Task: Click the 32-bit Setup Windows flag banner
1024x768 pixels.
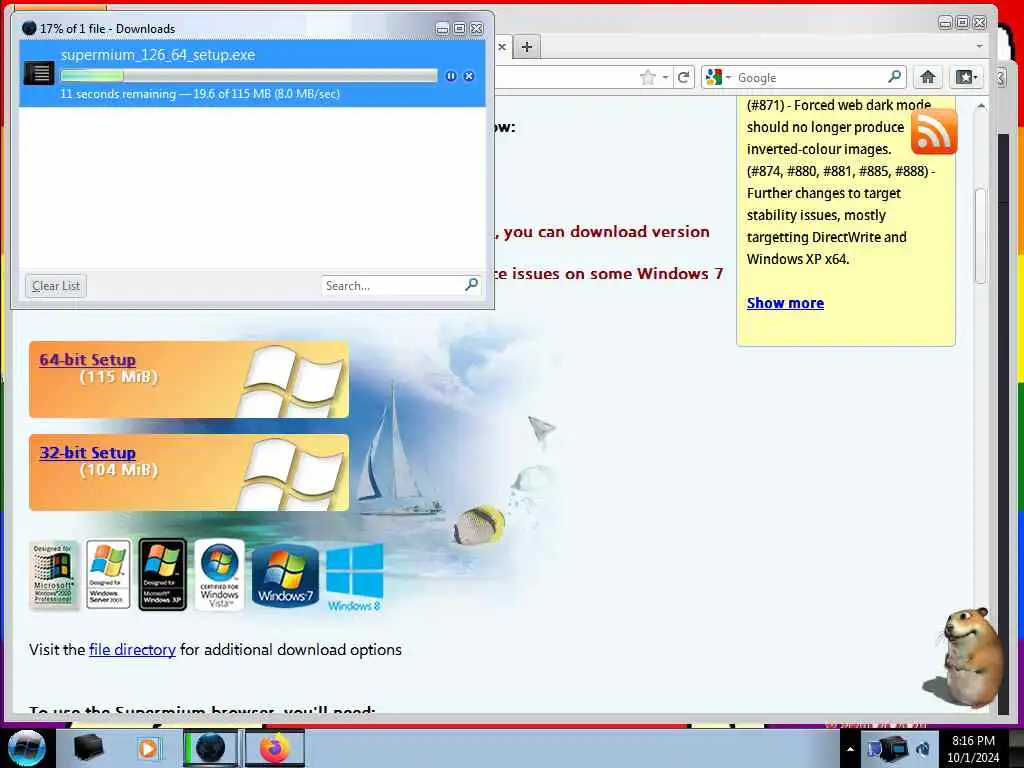Action: coord(189,473)
